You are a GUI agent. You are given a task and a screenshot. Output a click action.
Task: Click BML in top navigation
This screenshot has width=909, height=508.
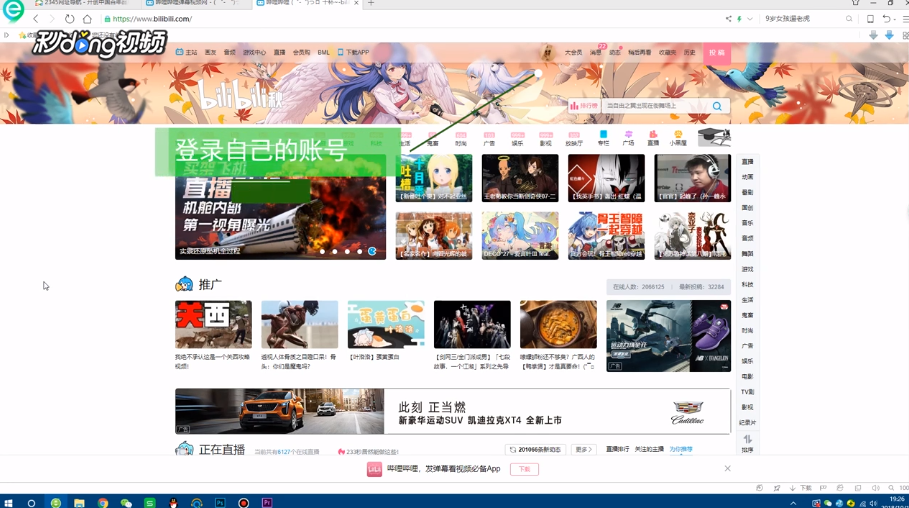323,52
